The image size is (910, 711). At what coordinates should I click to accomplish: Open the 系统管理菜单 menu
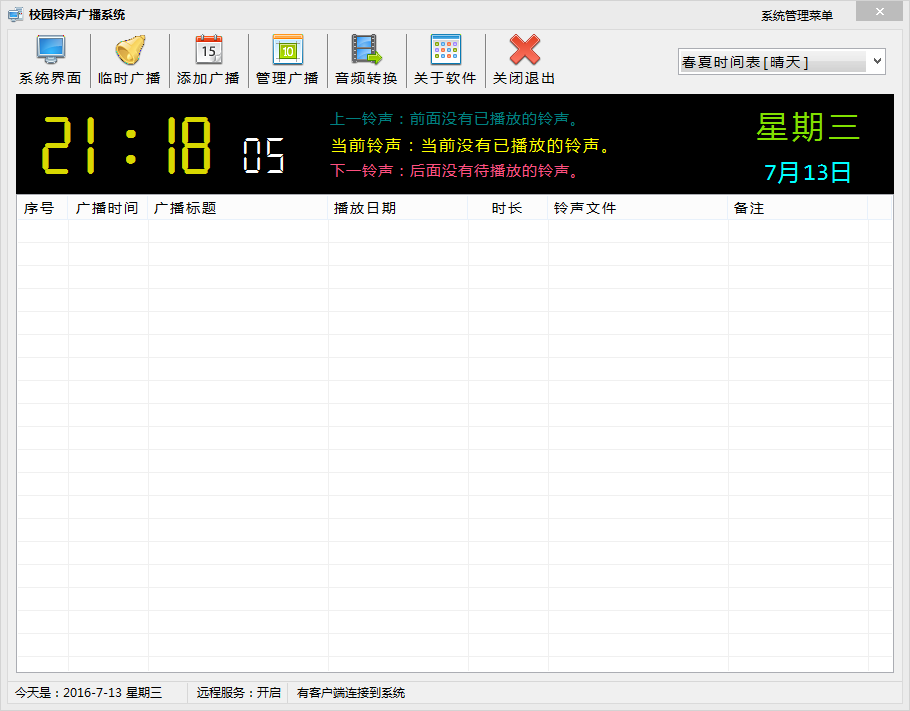796,15
